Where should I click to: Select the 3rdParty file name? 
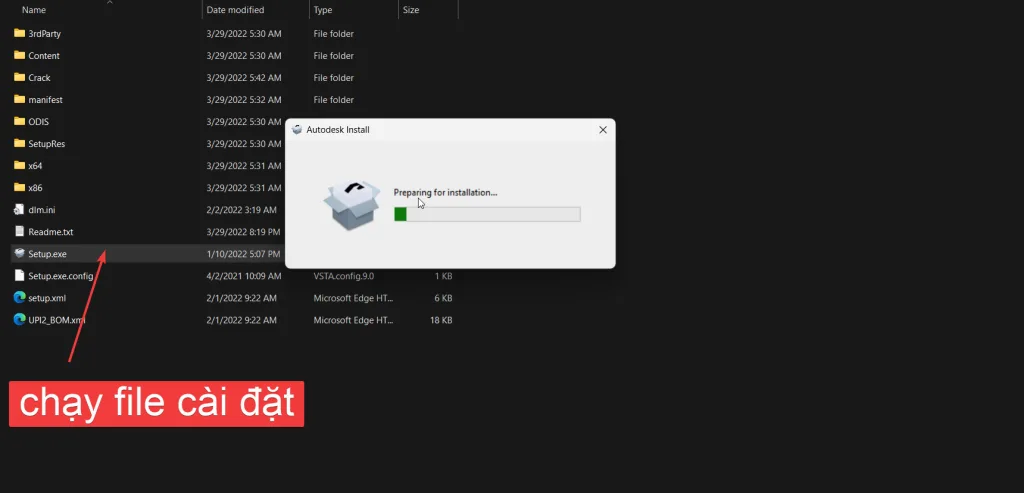pos(44,33)
